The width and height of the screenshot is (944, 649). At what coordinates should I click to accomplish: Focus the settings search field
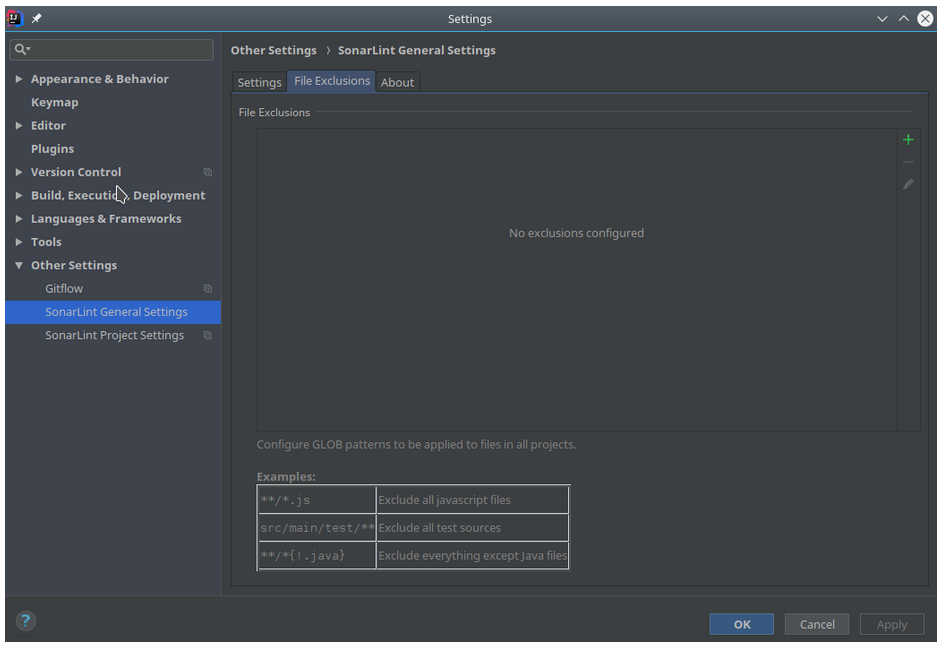pos(111,49)
